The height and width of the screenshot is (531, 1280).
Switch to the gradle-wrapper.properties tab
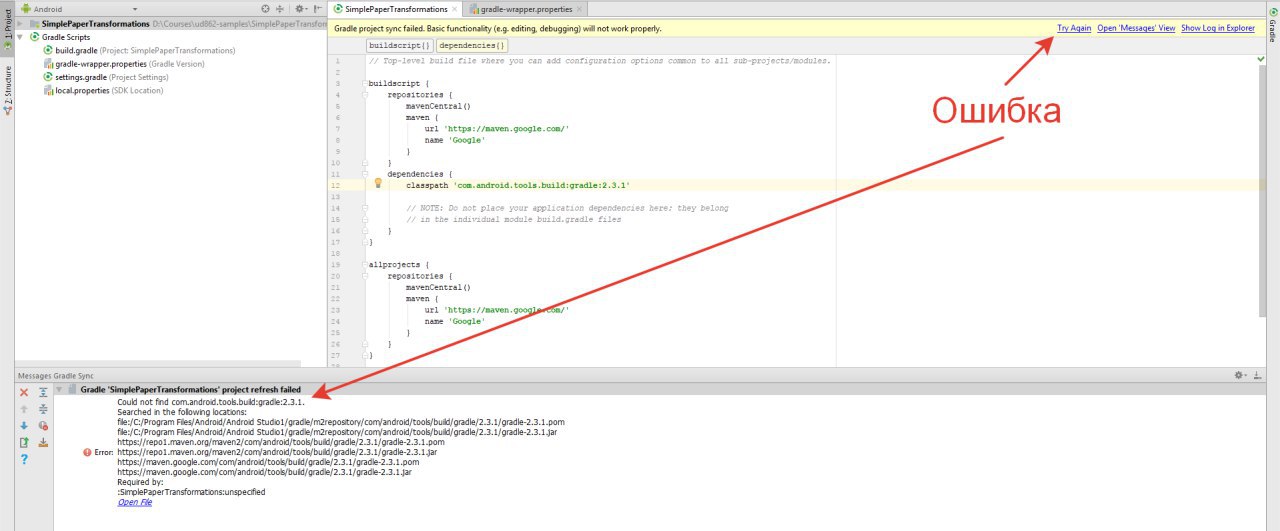pyautogui.click(x=525, y=9)
